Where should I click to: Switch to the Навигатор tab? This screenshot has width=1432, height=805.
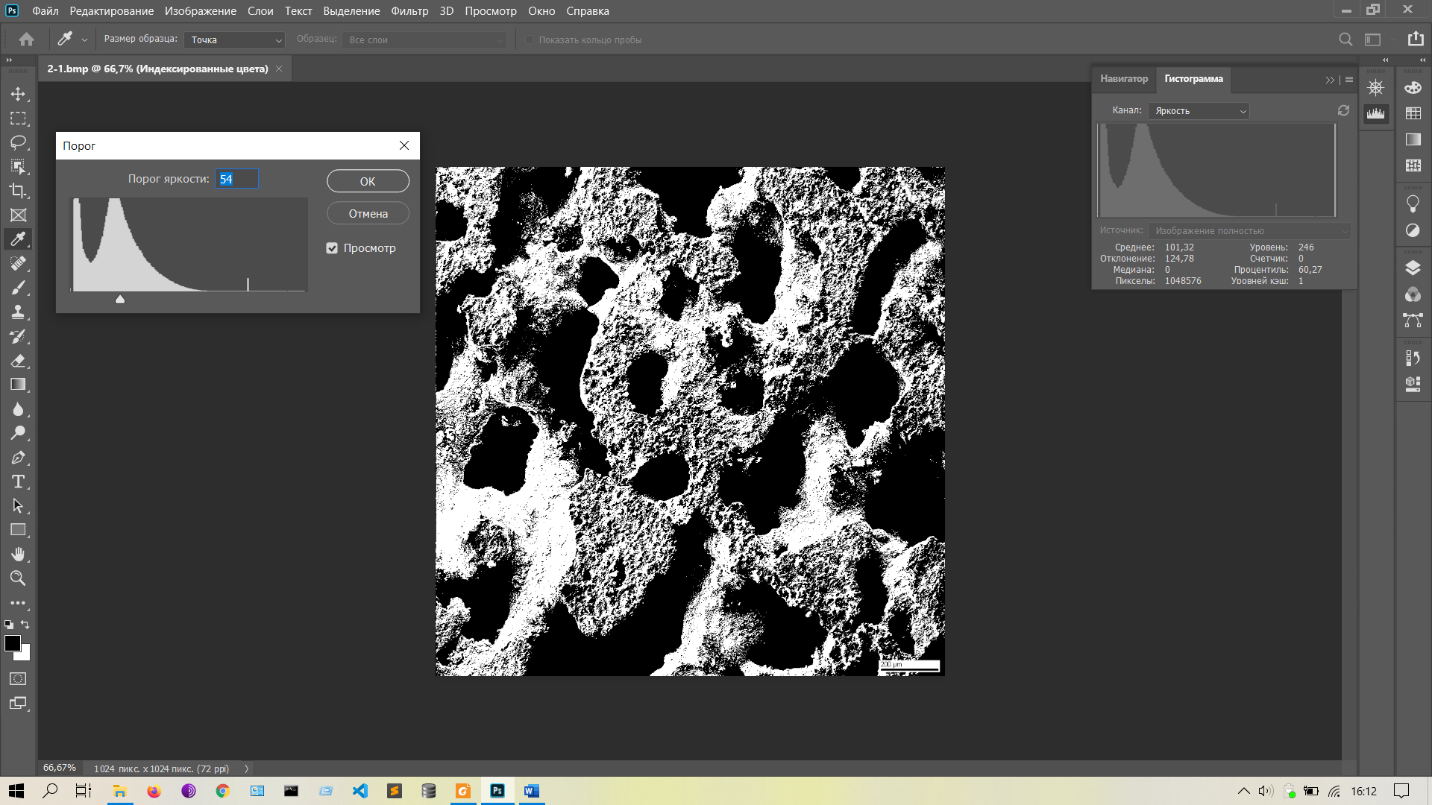[1124, 79]
